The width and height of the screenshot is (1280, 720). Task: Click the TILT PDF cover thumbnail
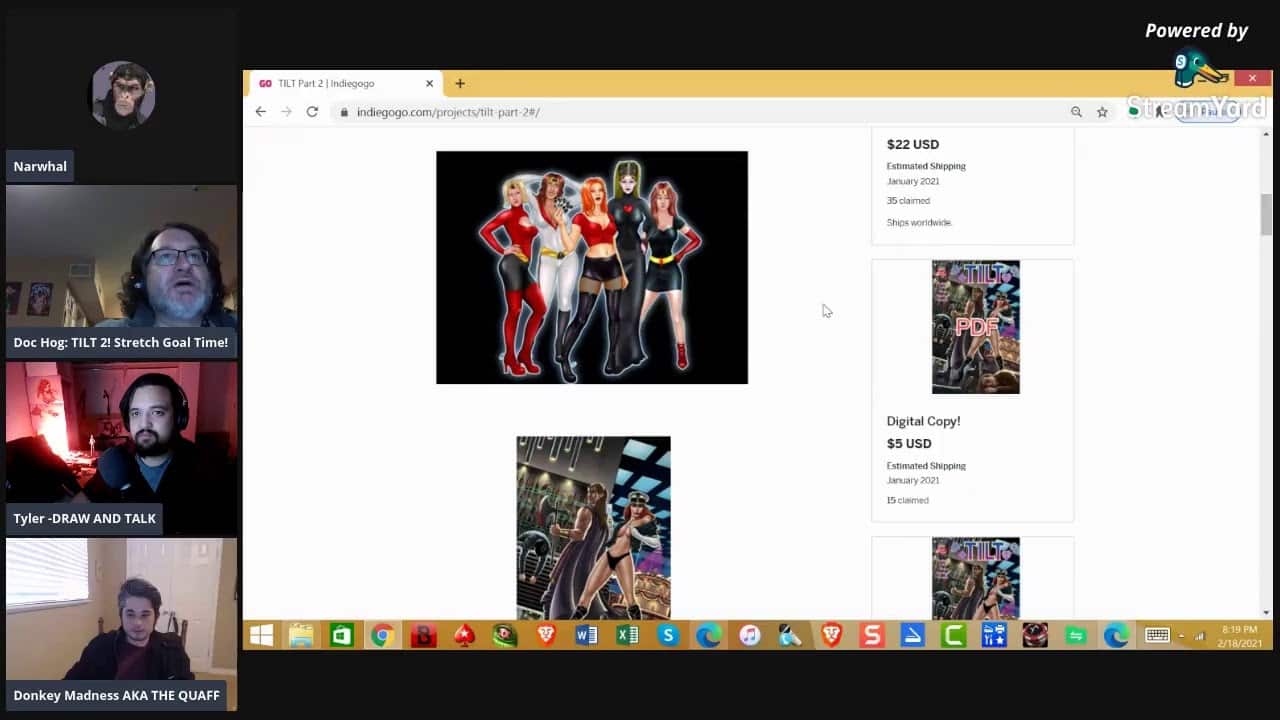[x=975, y=327]
